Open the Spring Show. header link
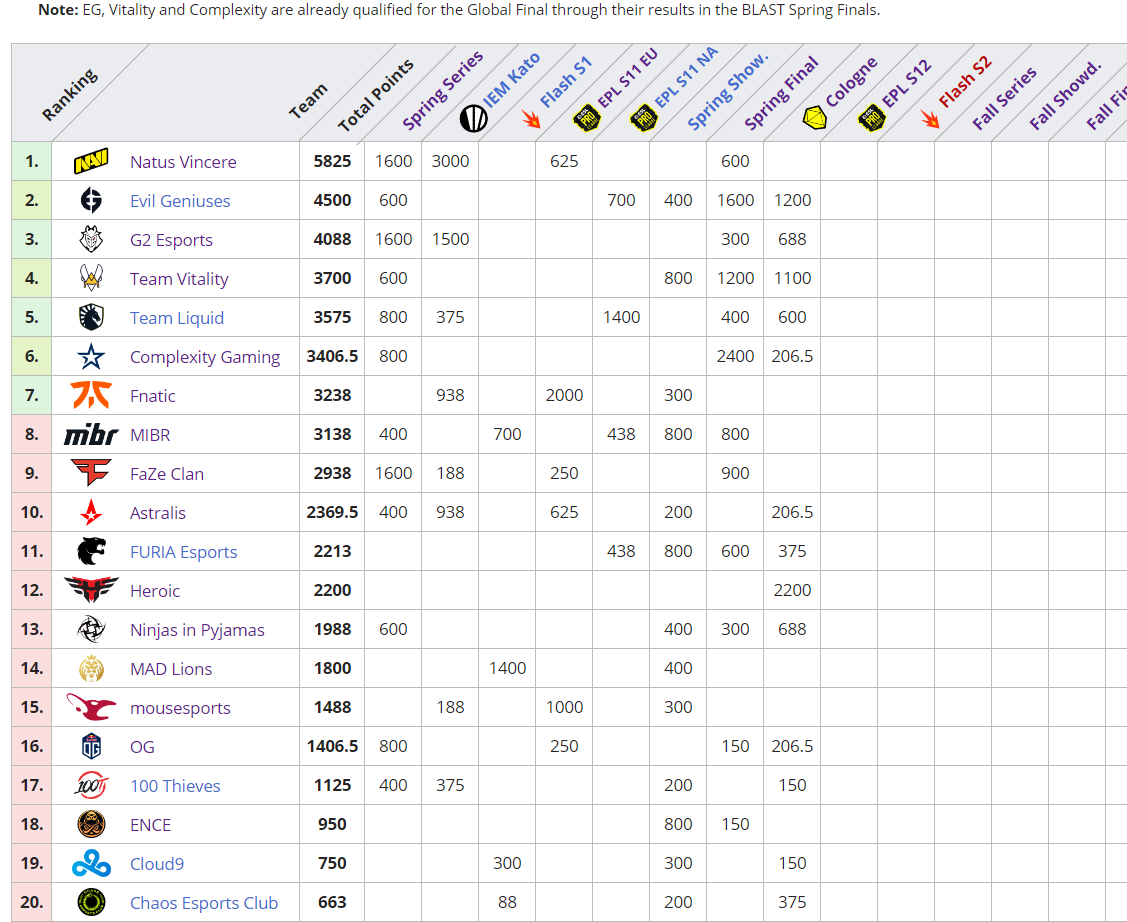This screenshot has height=922, width=1127. pos(727,91)
